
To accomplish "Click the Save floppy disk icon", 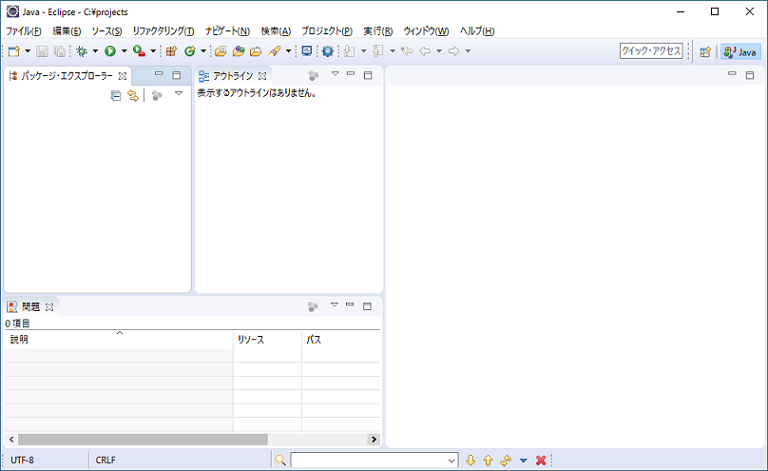I will pos(42,51).
